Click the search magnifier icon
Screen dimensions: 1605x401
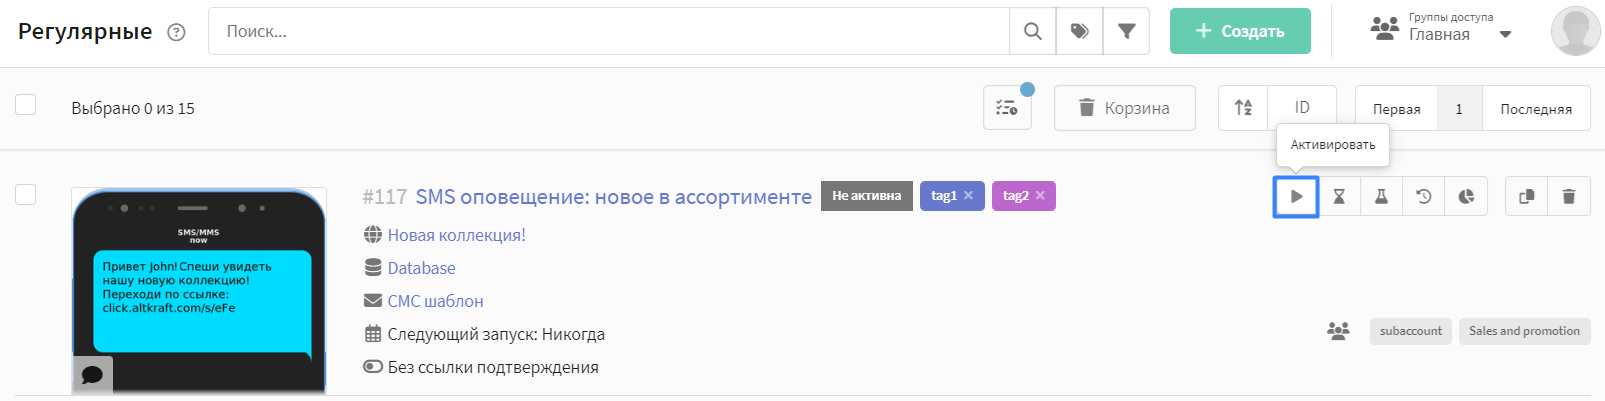point(1033,31)
